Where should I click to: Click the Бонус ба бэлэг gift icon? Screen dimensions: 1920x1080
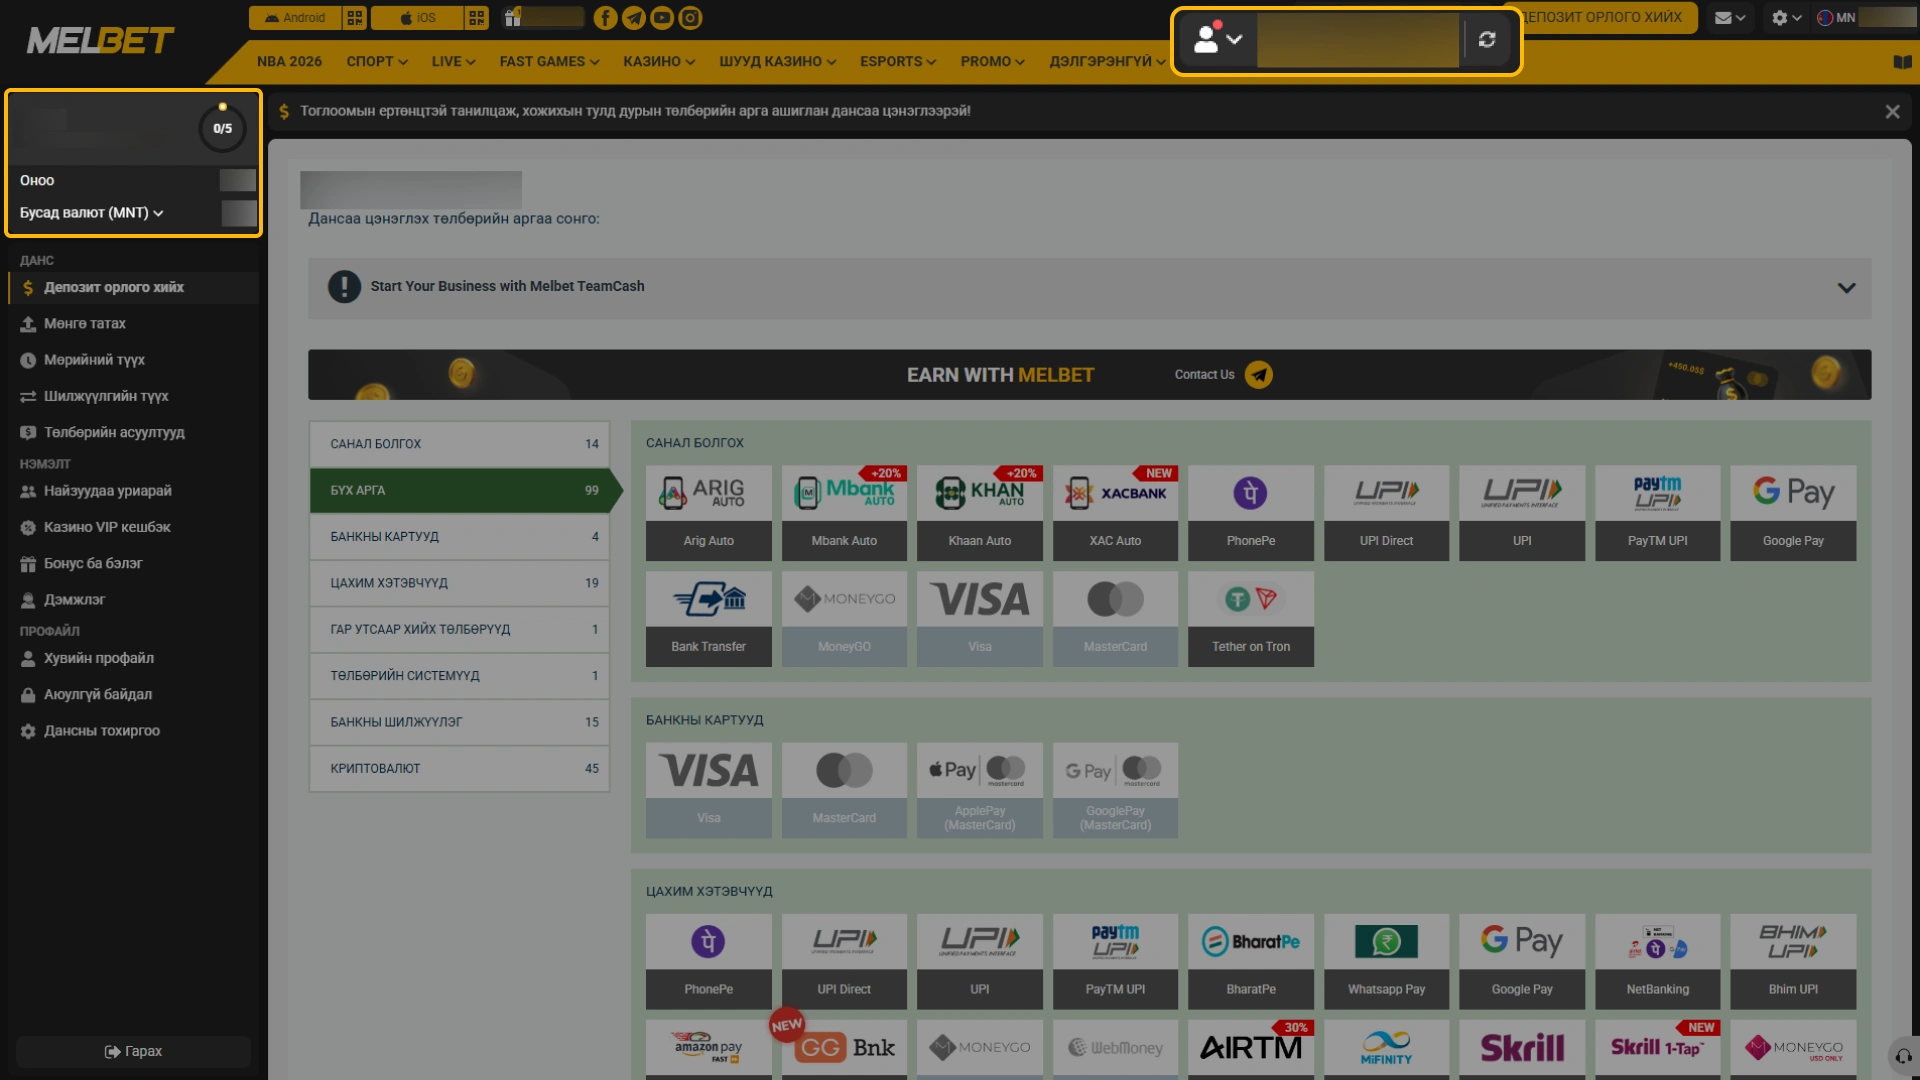click(28, 564)
